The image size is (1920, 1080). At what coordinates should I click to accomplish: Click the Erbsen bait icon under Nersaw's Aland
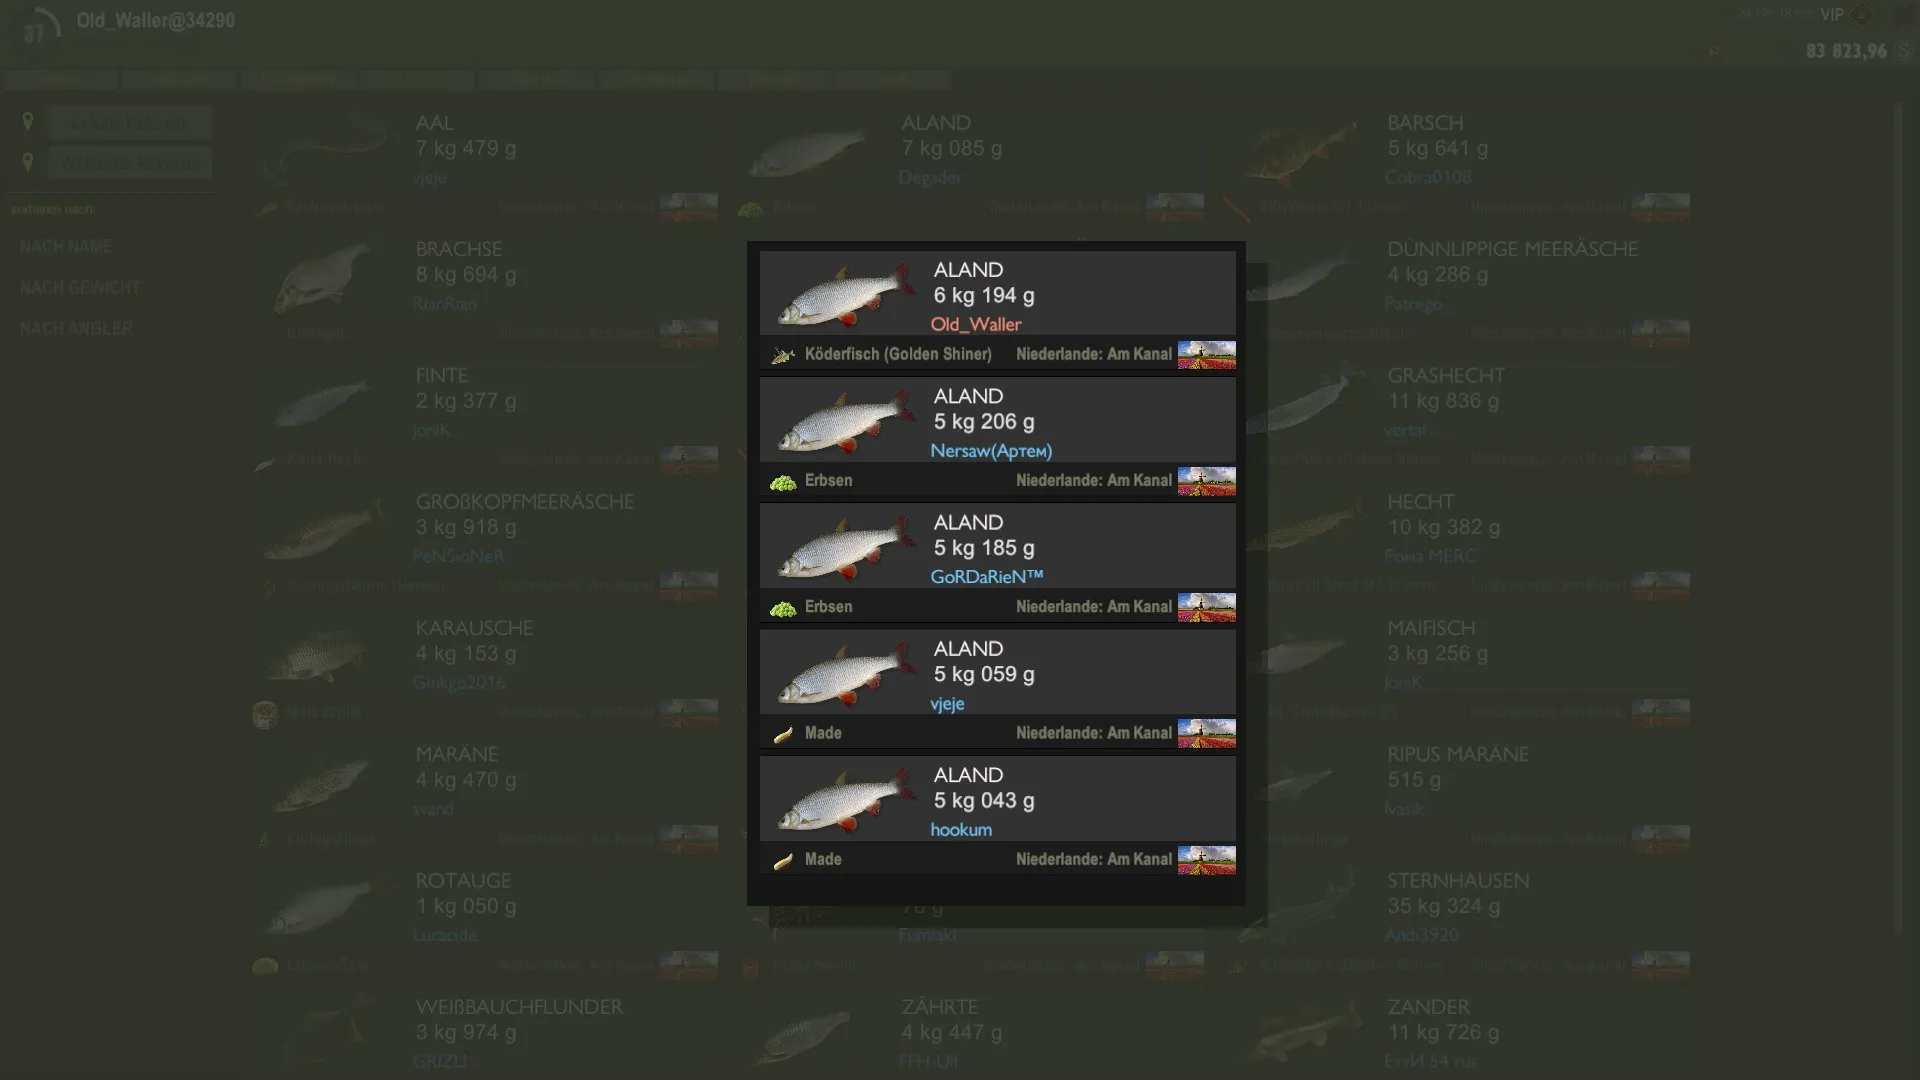pos(783,482)
